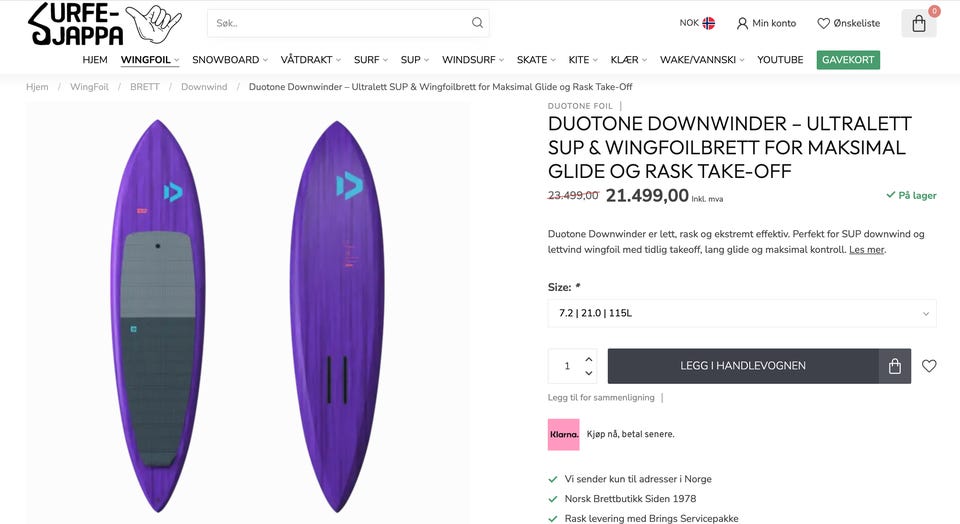Add product to wishlist heart icon

[929, 366]
